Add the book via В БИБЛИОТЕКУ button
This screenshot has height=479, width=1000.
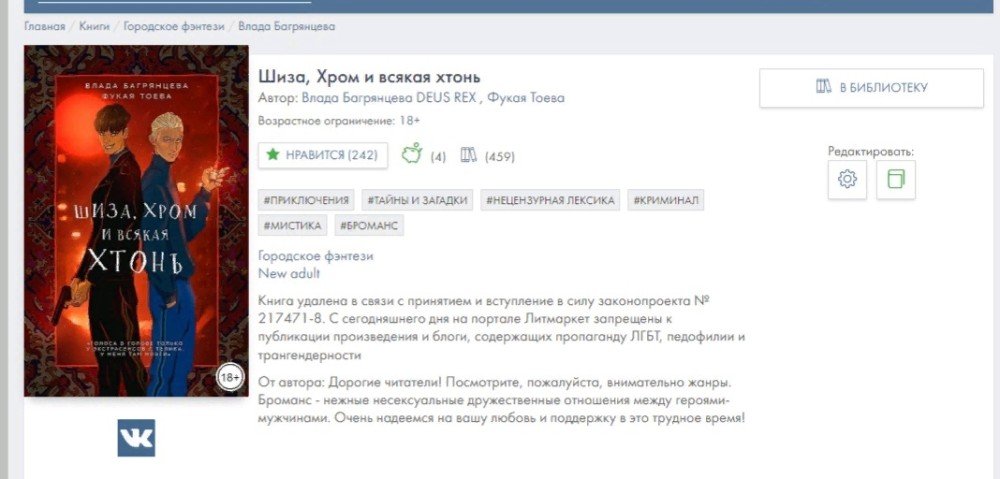tap(871, 87)
